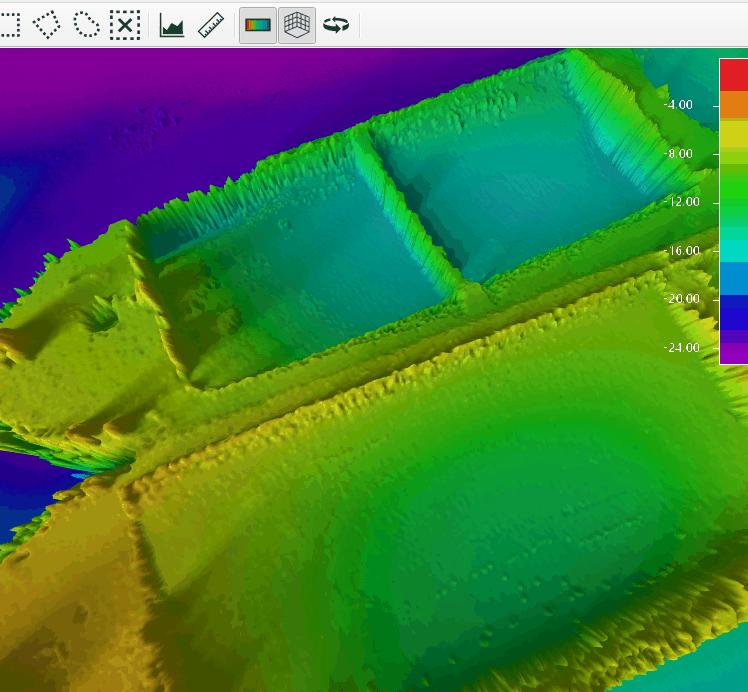Click the rotate view arrows icon

[336, 25]
